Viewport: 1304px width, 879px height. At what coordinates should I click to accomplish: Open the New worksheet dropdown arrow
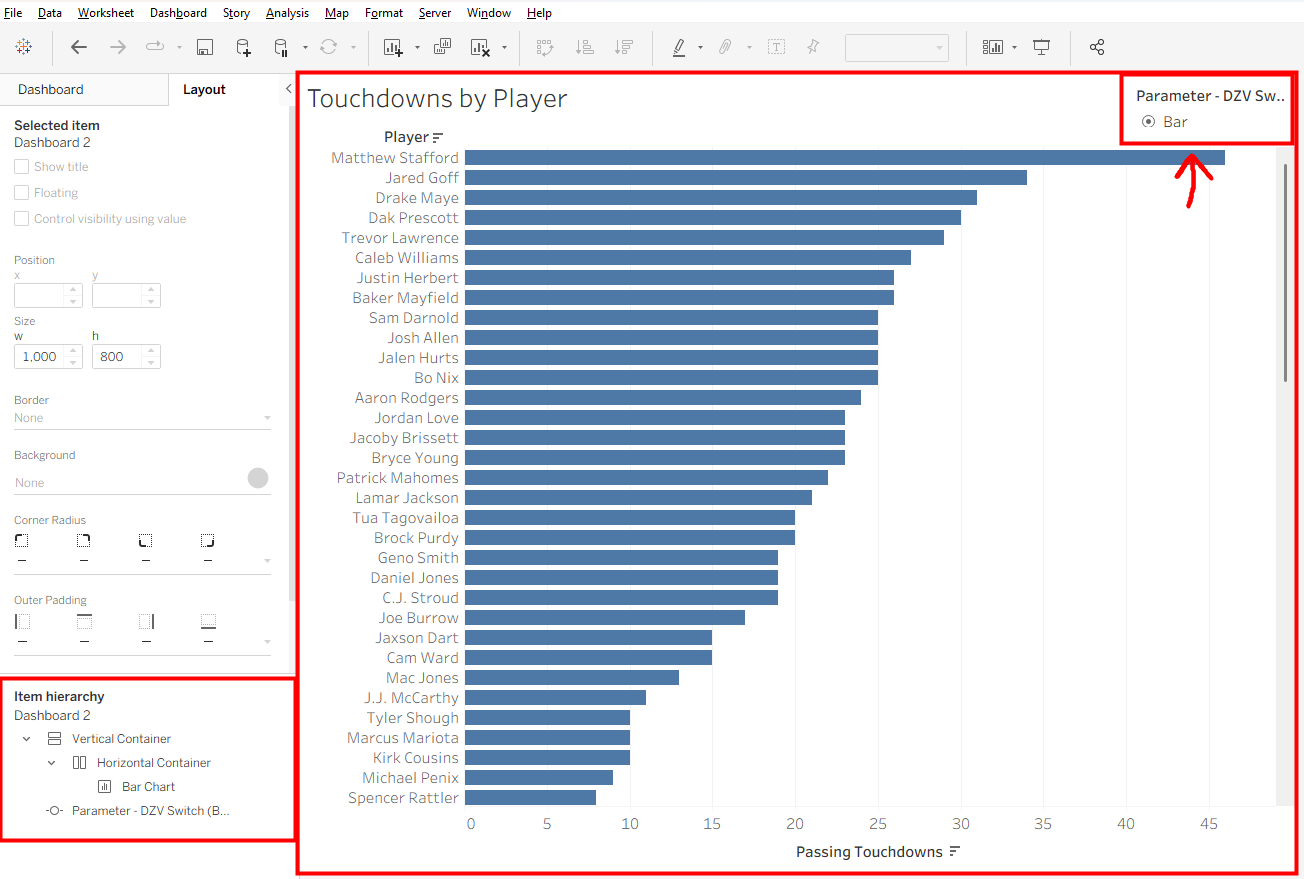[x=417, y=47]
